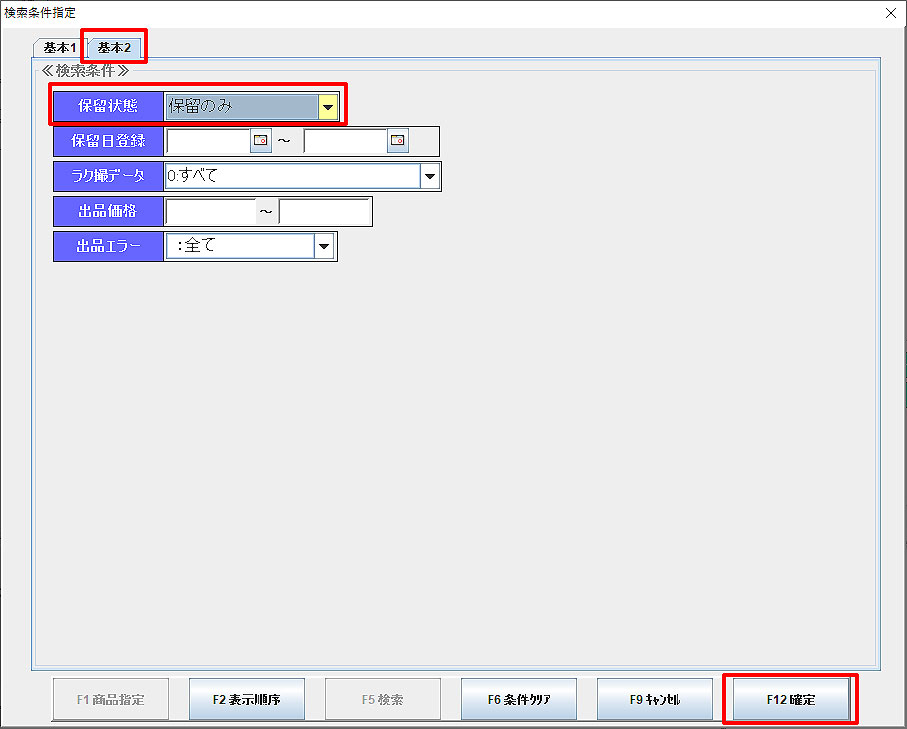This screenshot has width=907, height=729.
Task: Click the 出品価格 maximum price field
Action: [325, 211]
